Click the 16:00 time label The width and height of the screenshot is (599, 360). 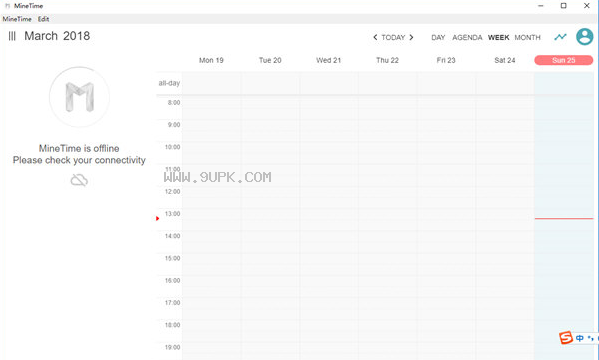172,281
